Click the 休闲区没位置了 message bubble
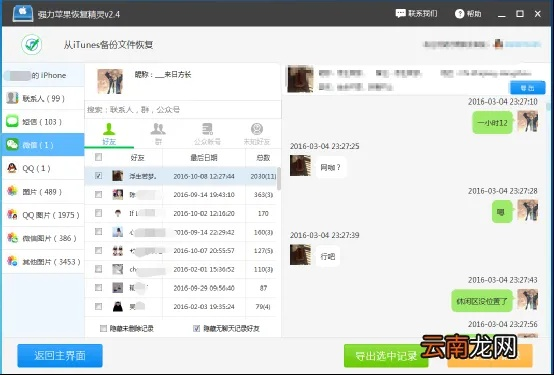 pos(482,301)
